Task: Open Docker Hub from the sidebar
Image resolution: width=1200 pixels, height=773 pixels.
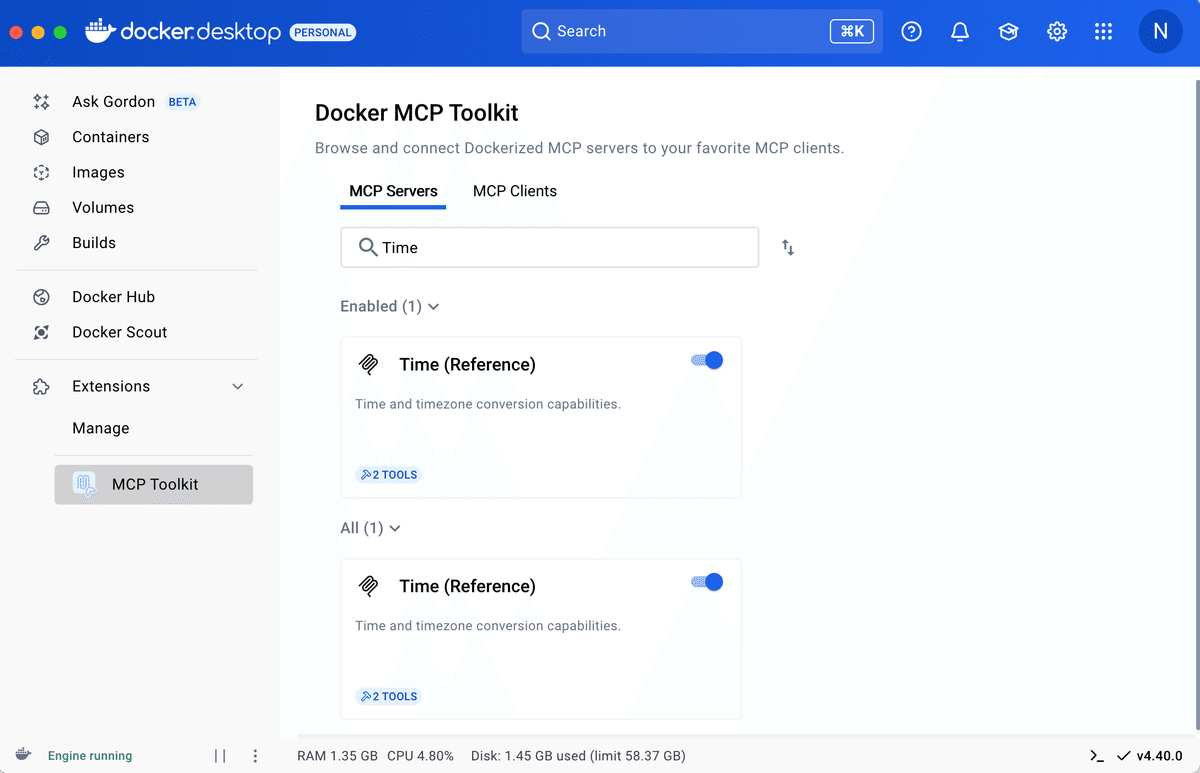Action: (113, 296)
